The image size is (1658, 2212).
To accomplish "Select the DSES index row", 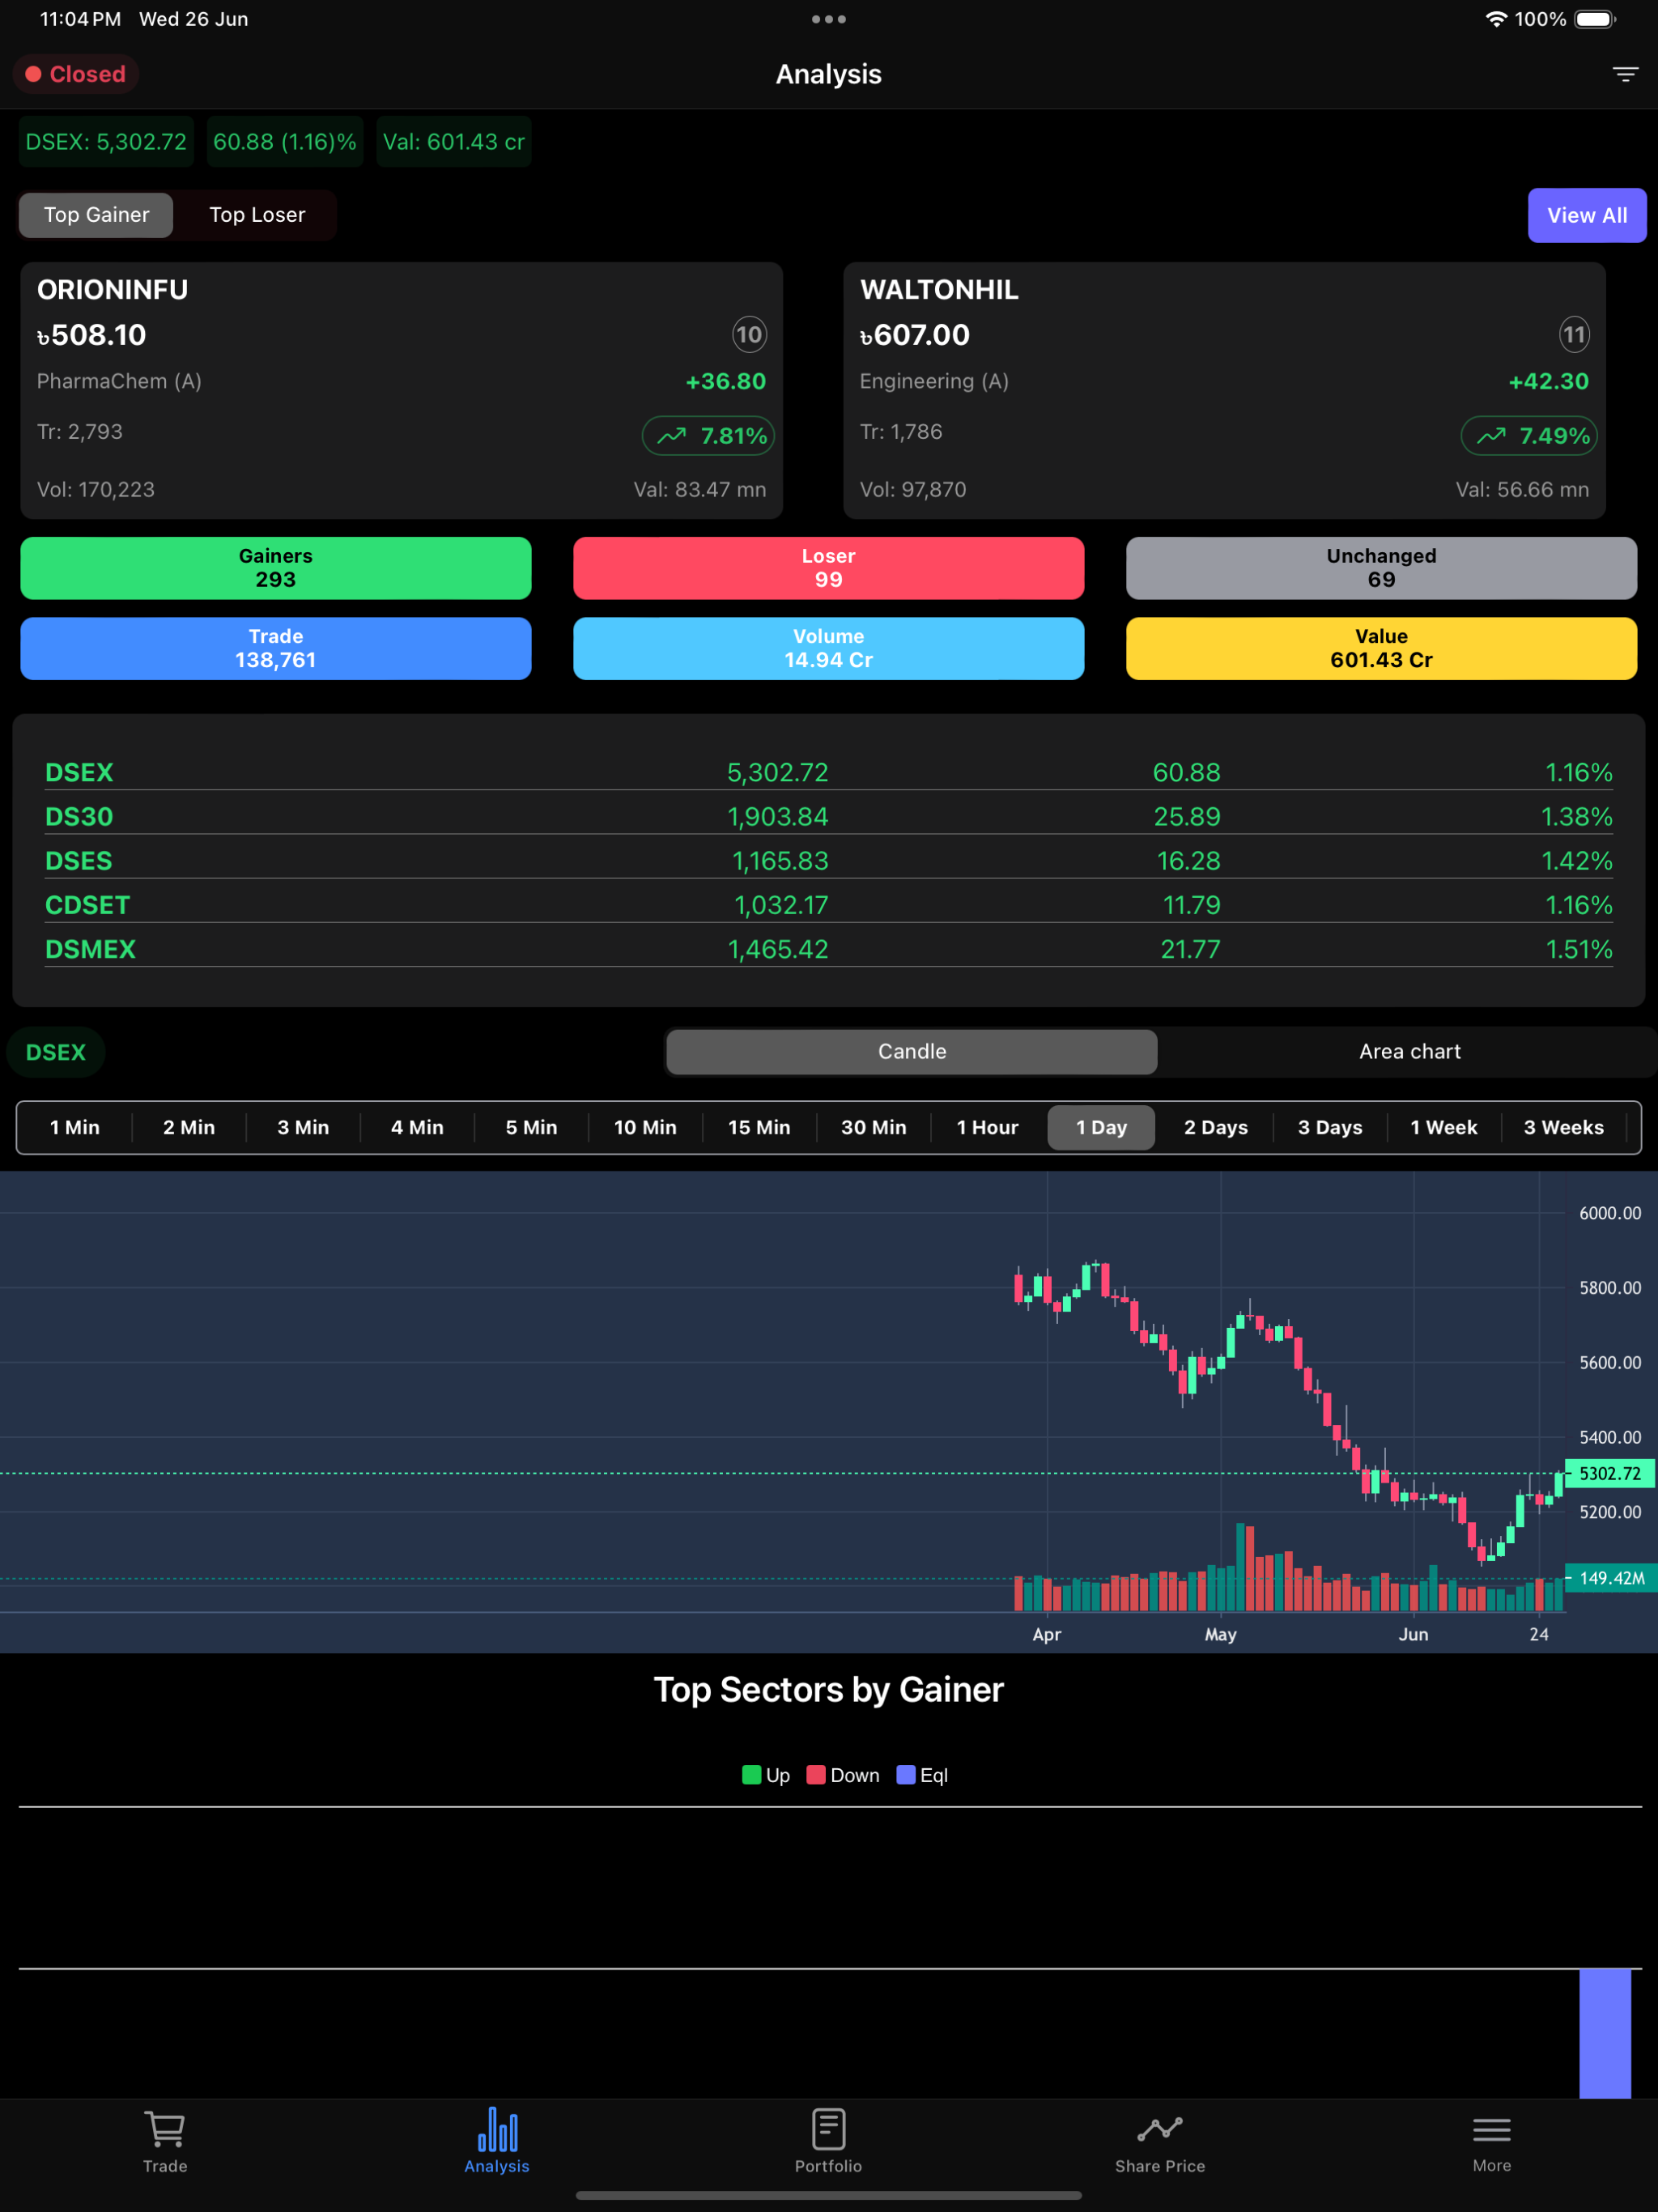I will pos(828,860).
